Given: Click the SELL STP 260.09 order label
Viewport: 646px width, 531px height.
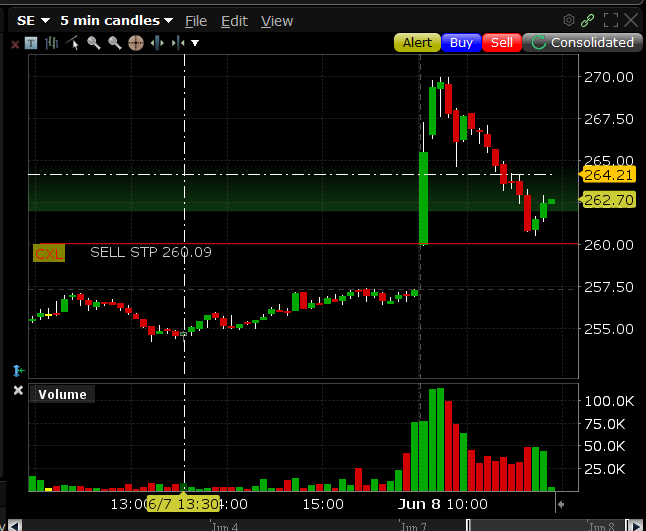Looking at the screenshot, I should 151,252.
